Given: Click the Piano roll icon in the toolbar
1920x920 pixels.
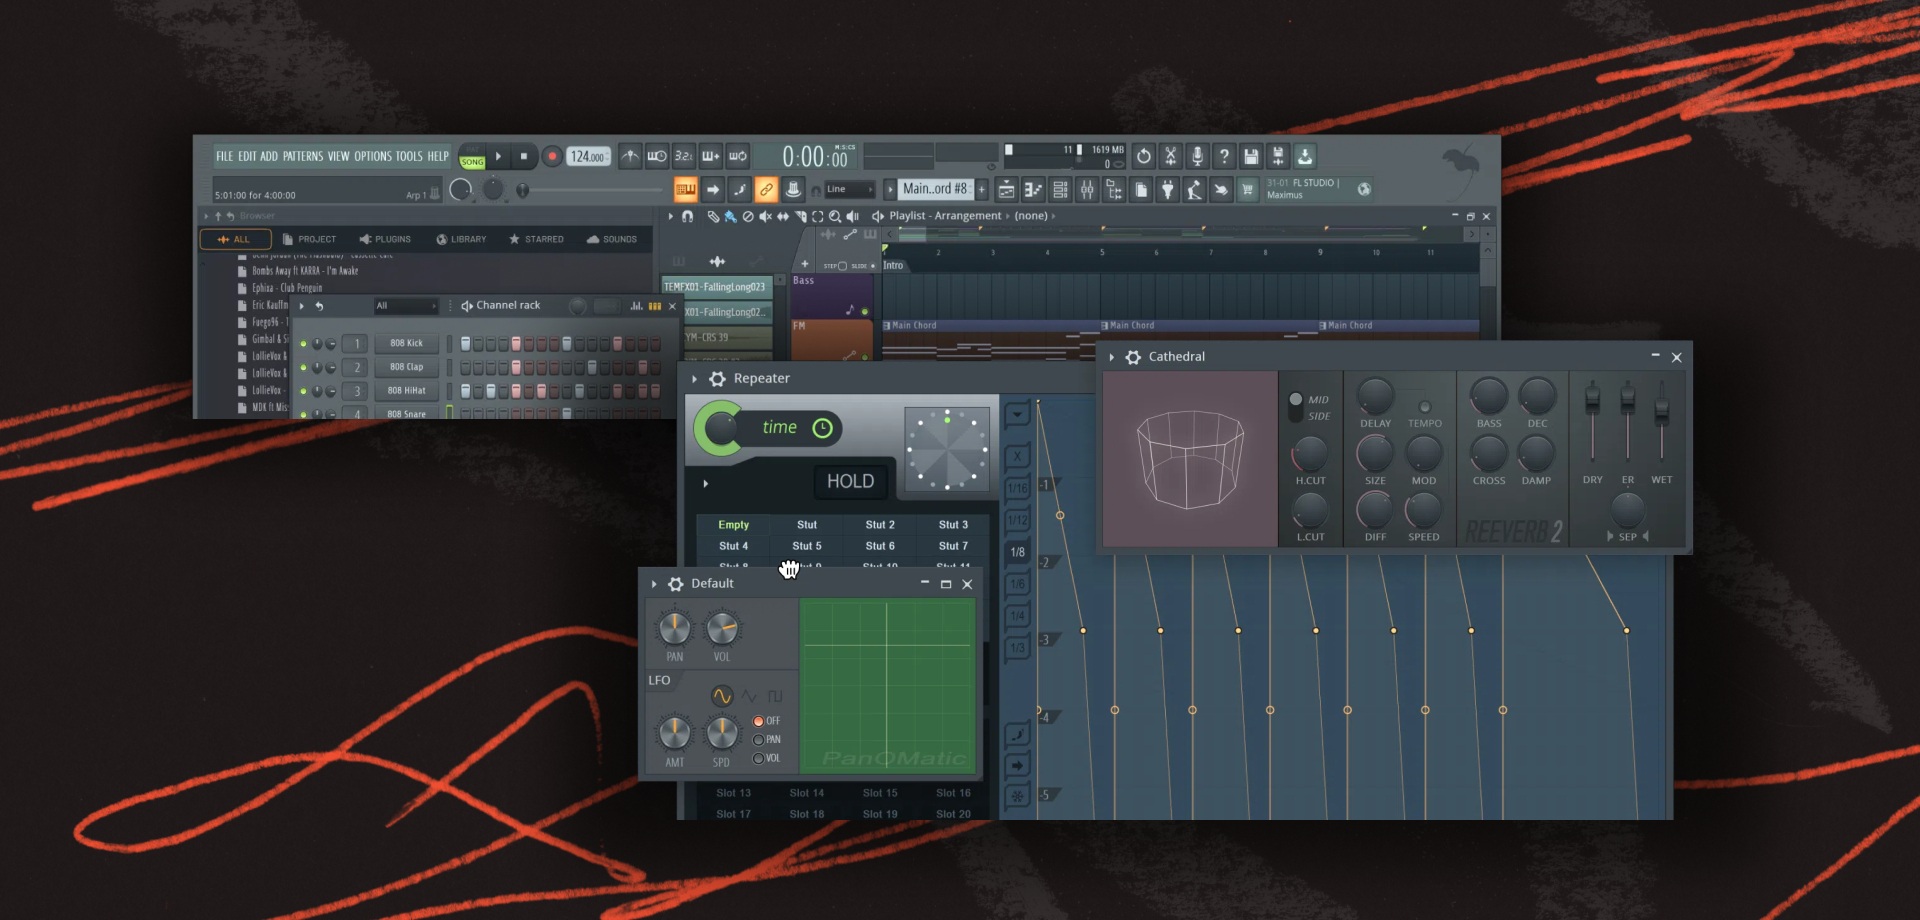Looking at the screenshot, I should click(x=1033, y=189).
